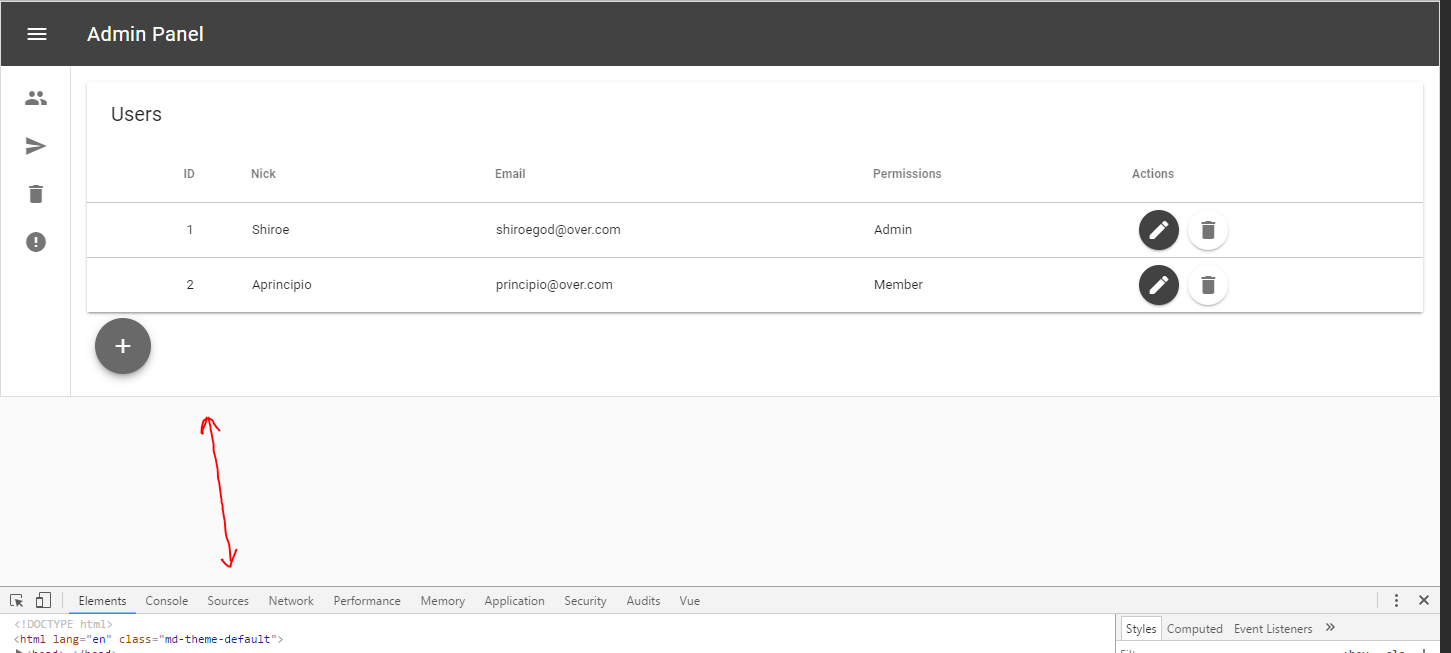Click the inspect element picker icon in DevTools
The image size is (1451, 653).
click(15, 599)
